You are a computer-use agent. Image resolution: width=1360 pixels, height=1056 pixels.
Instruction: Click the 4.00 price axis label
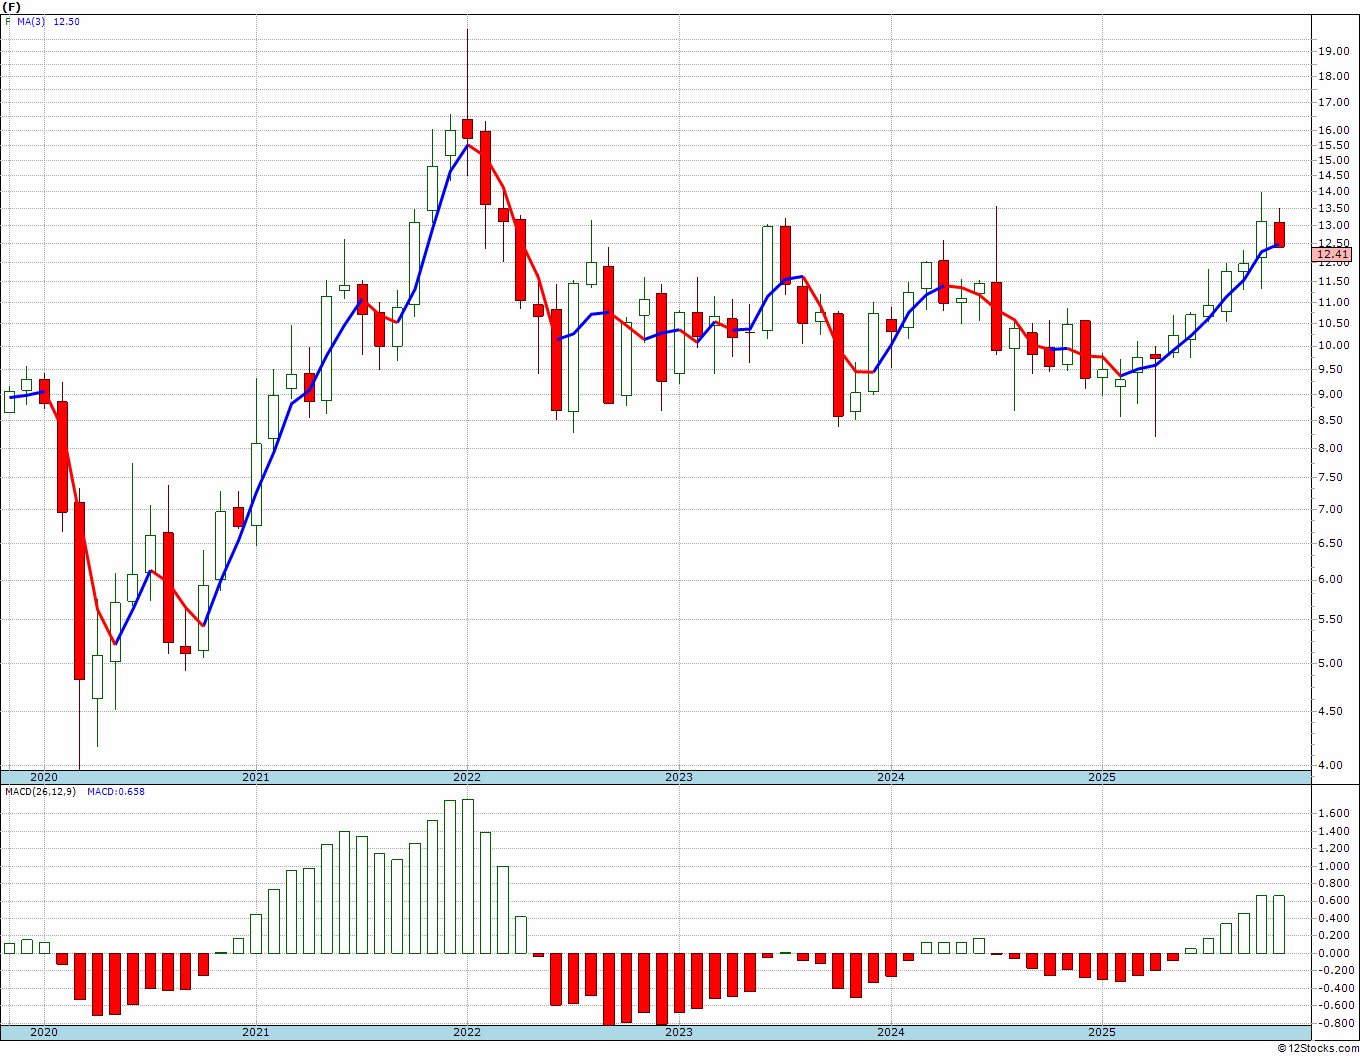click(x=1330, y=766)
